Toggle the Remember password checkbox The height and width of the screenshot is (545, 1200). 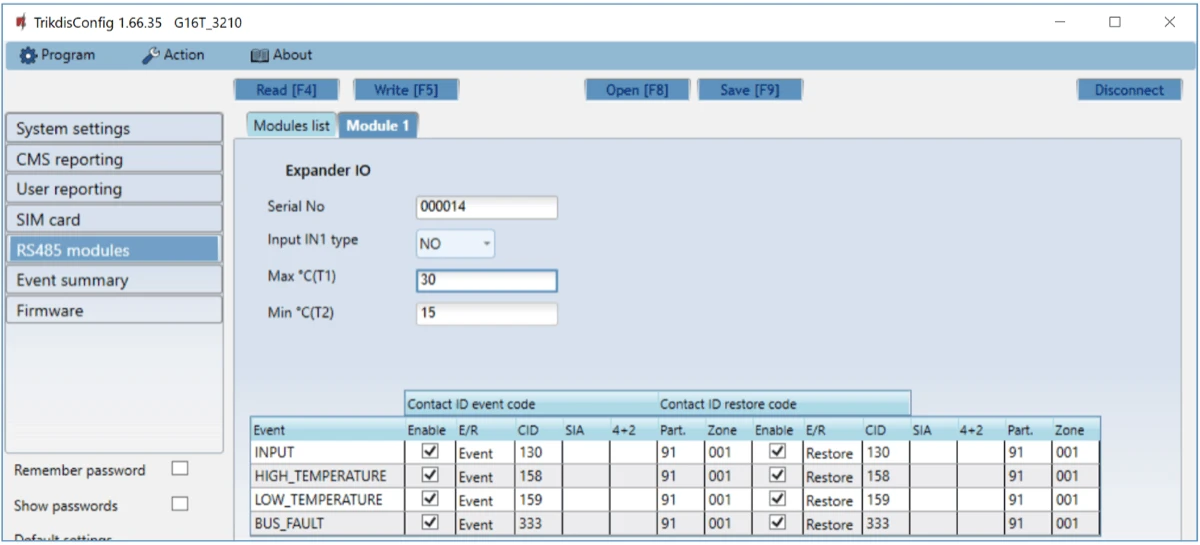coord(180,469)
